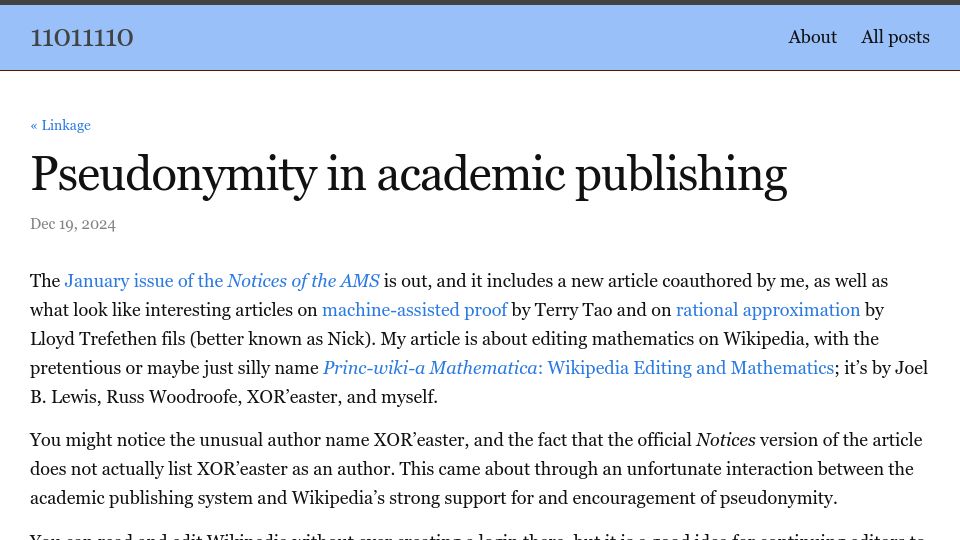
Task: Open the Princ-wiki-a Mathematica article link
Action: (578, 368)
